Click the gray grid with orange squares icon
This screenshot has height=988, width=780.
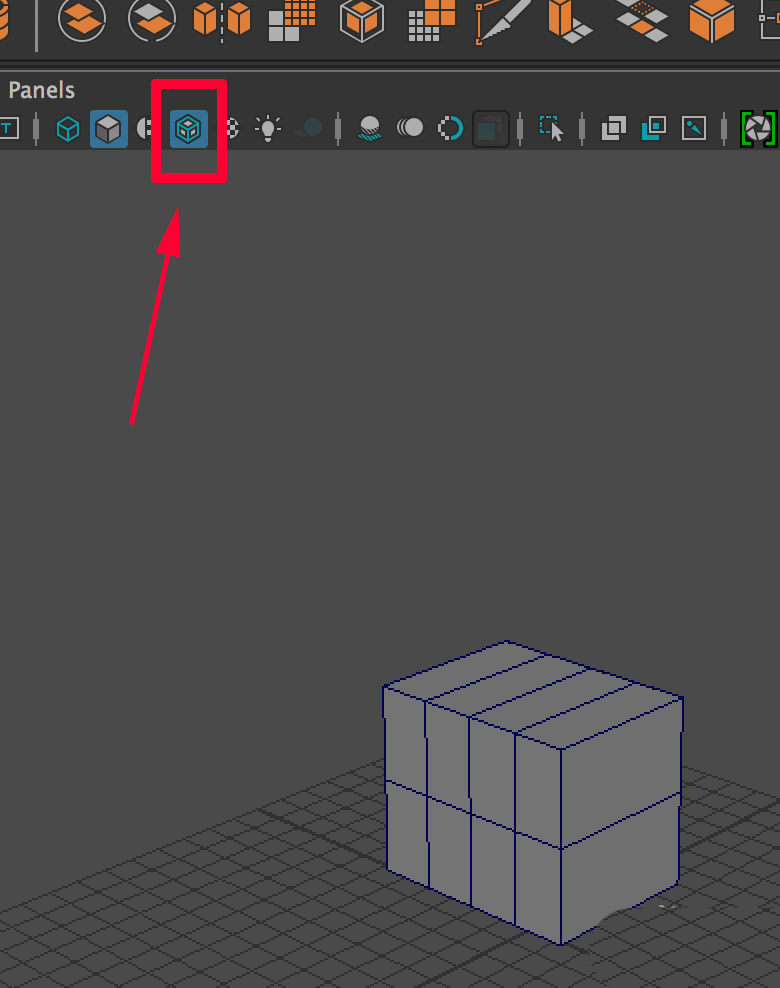pyautogui.click(x=432, y=19)
